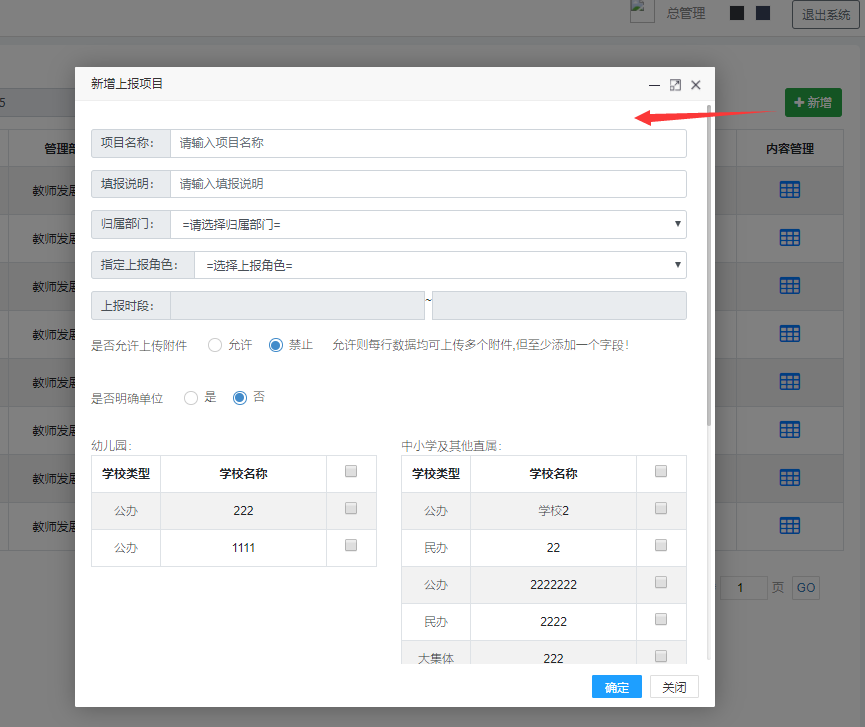This screenshot has width=865, height=727.
Task: Check the 学校2 row checkbox
Action: [661, 508]
